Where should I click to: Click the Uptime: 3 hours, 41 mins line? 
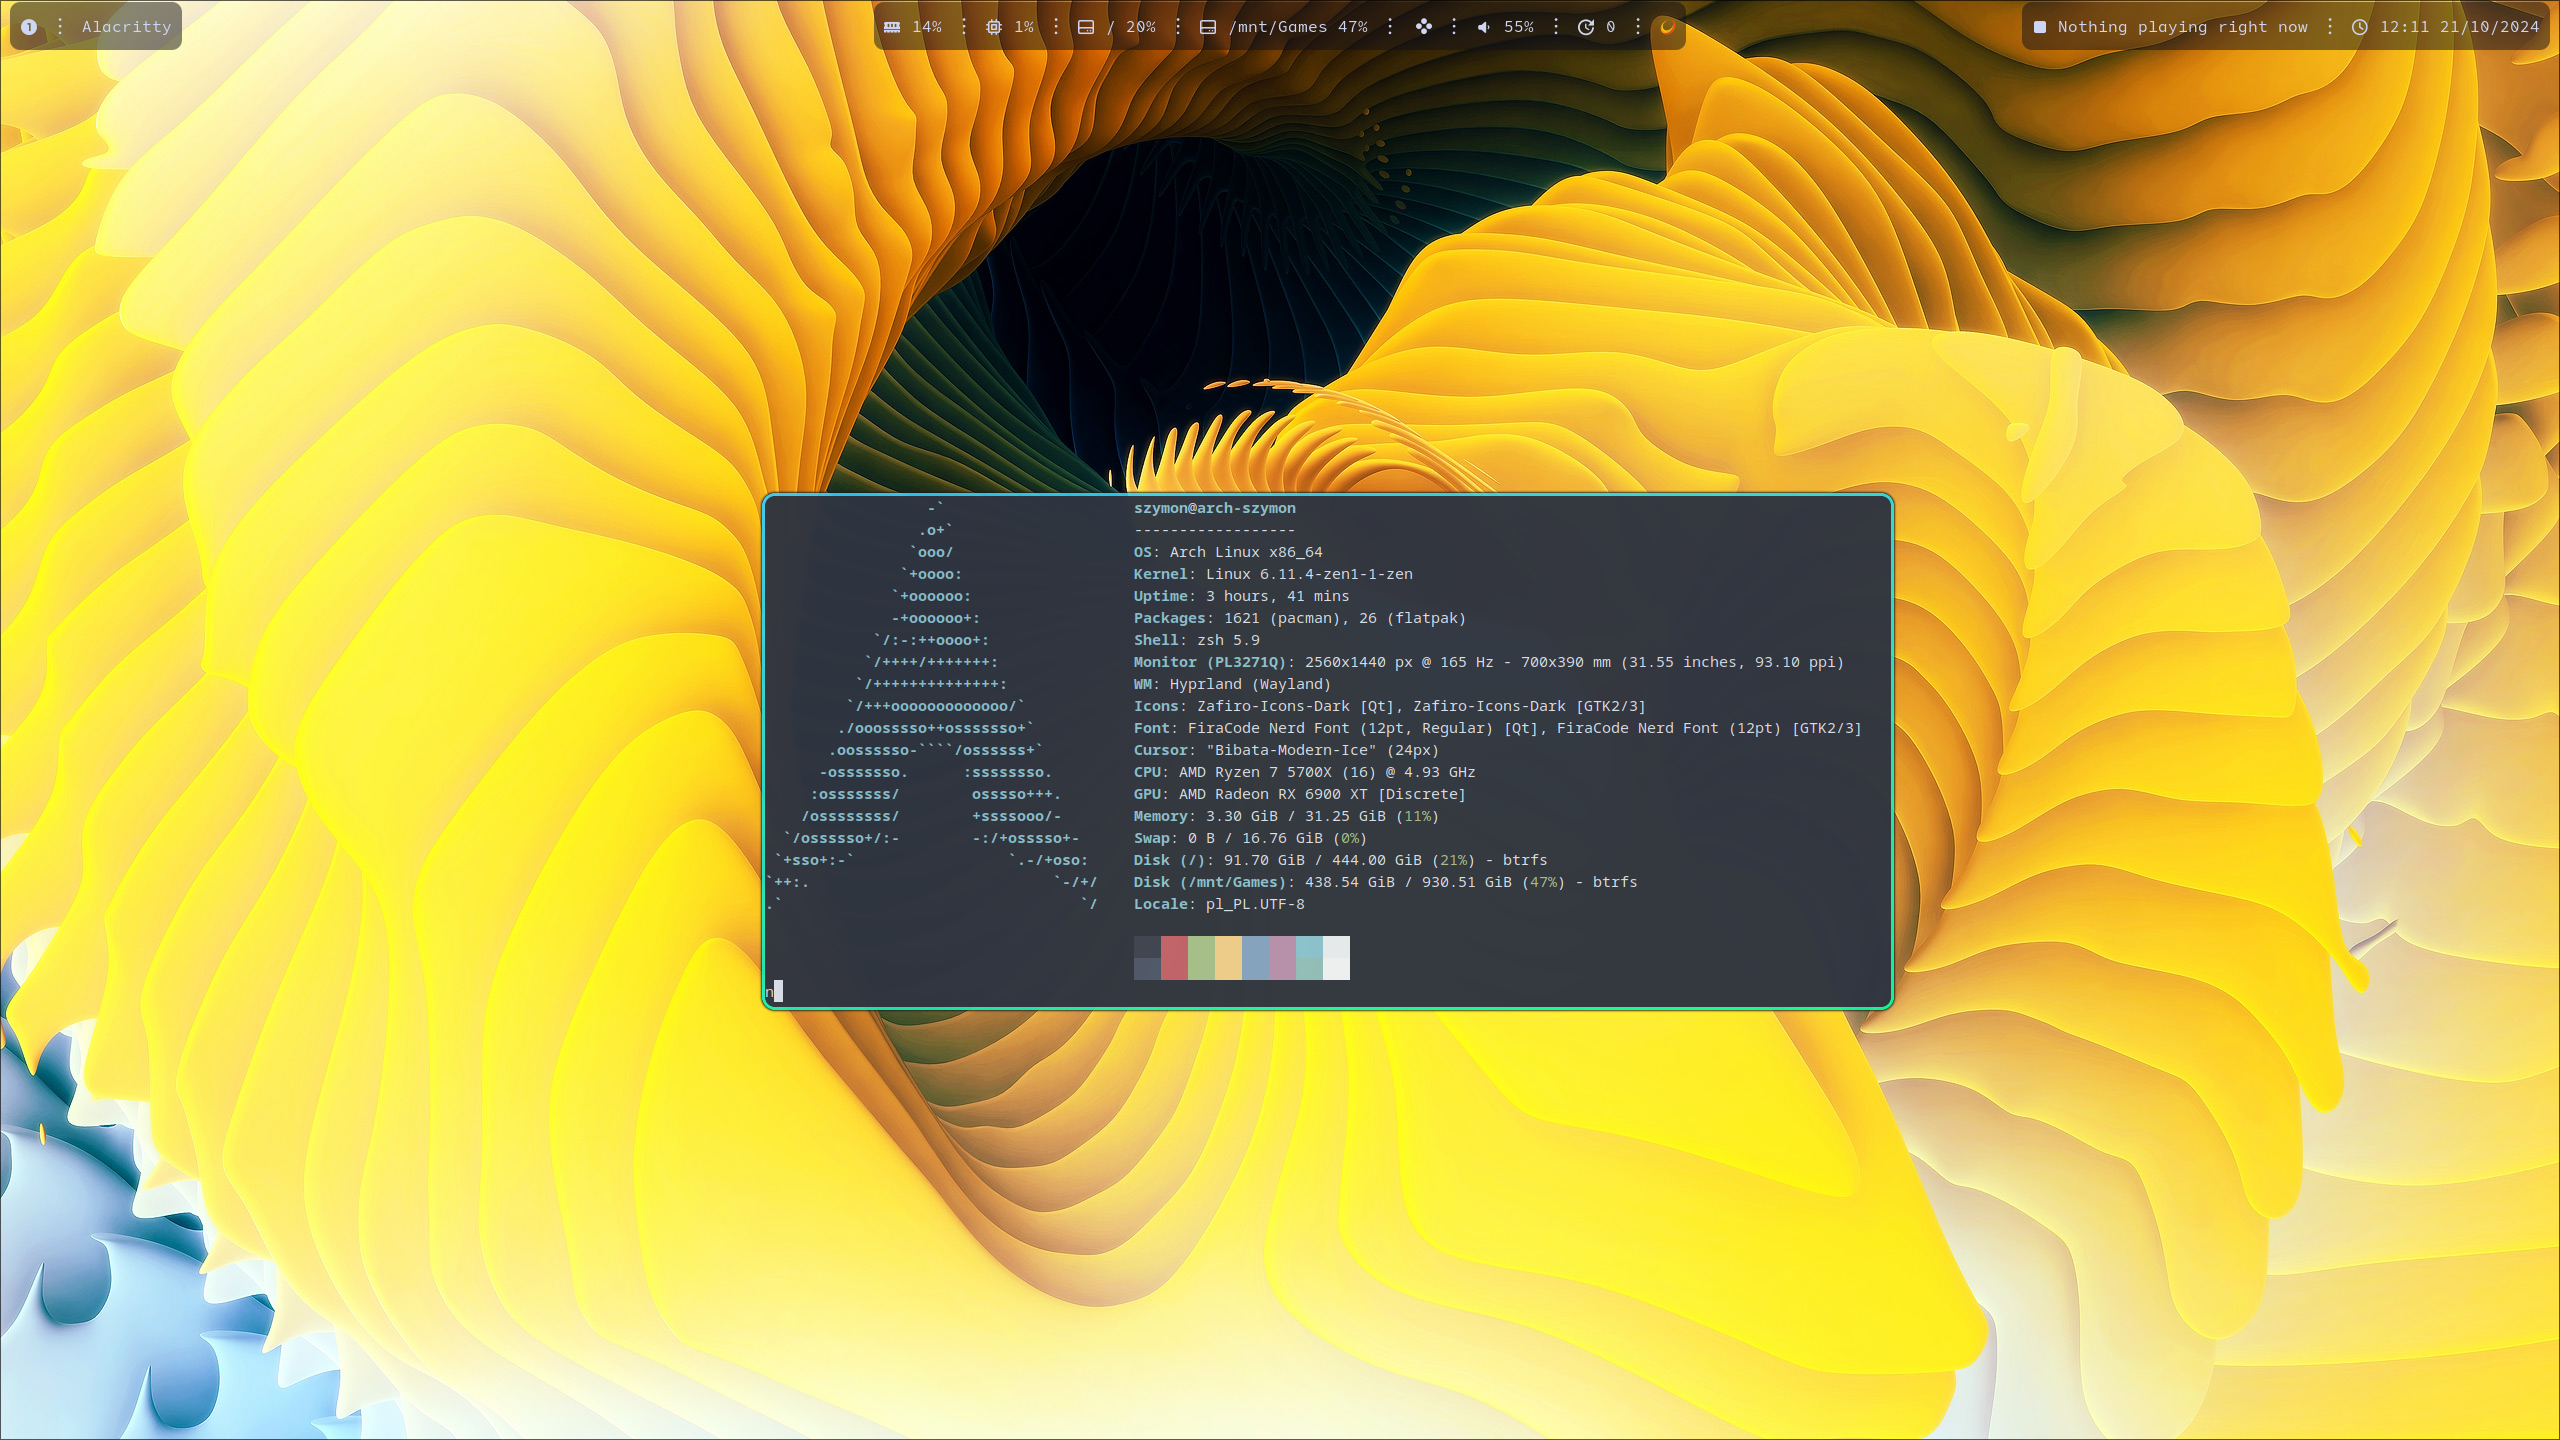pyautogui.click(x=1241, y=596)
